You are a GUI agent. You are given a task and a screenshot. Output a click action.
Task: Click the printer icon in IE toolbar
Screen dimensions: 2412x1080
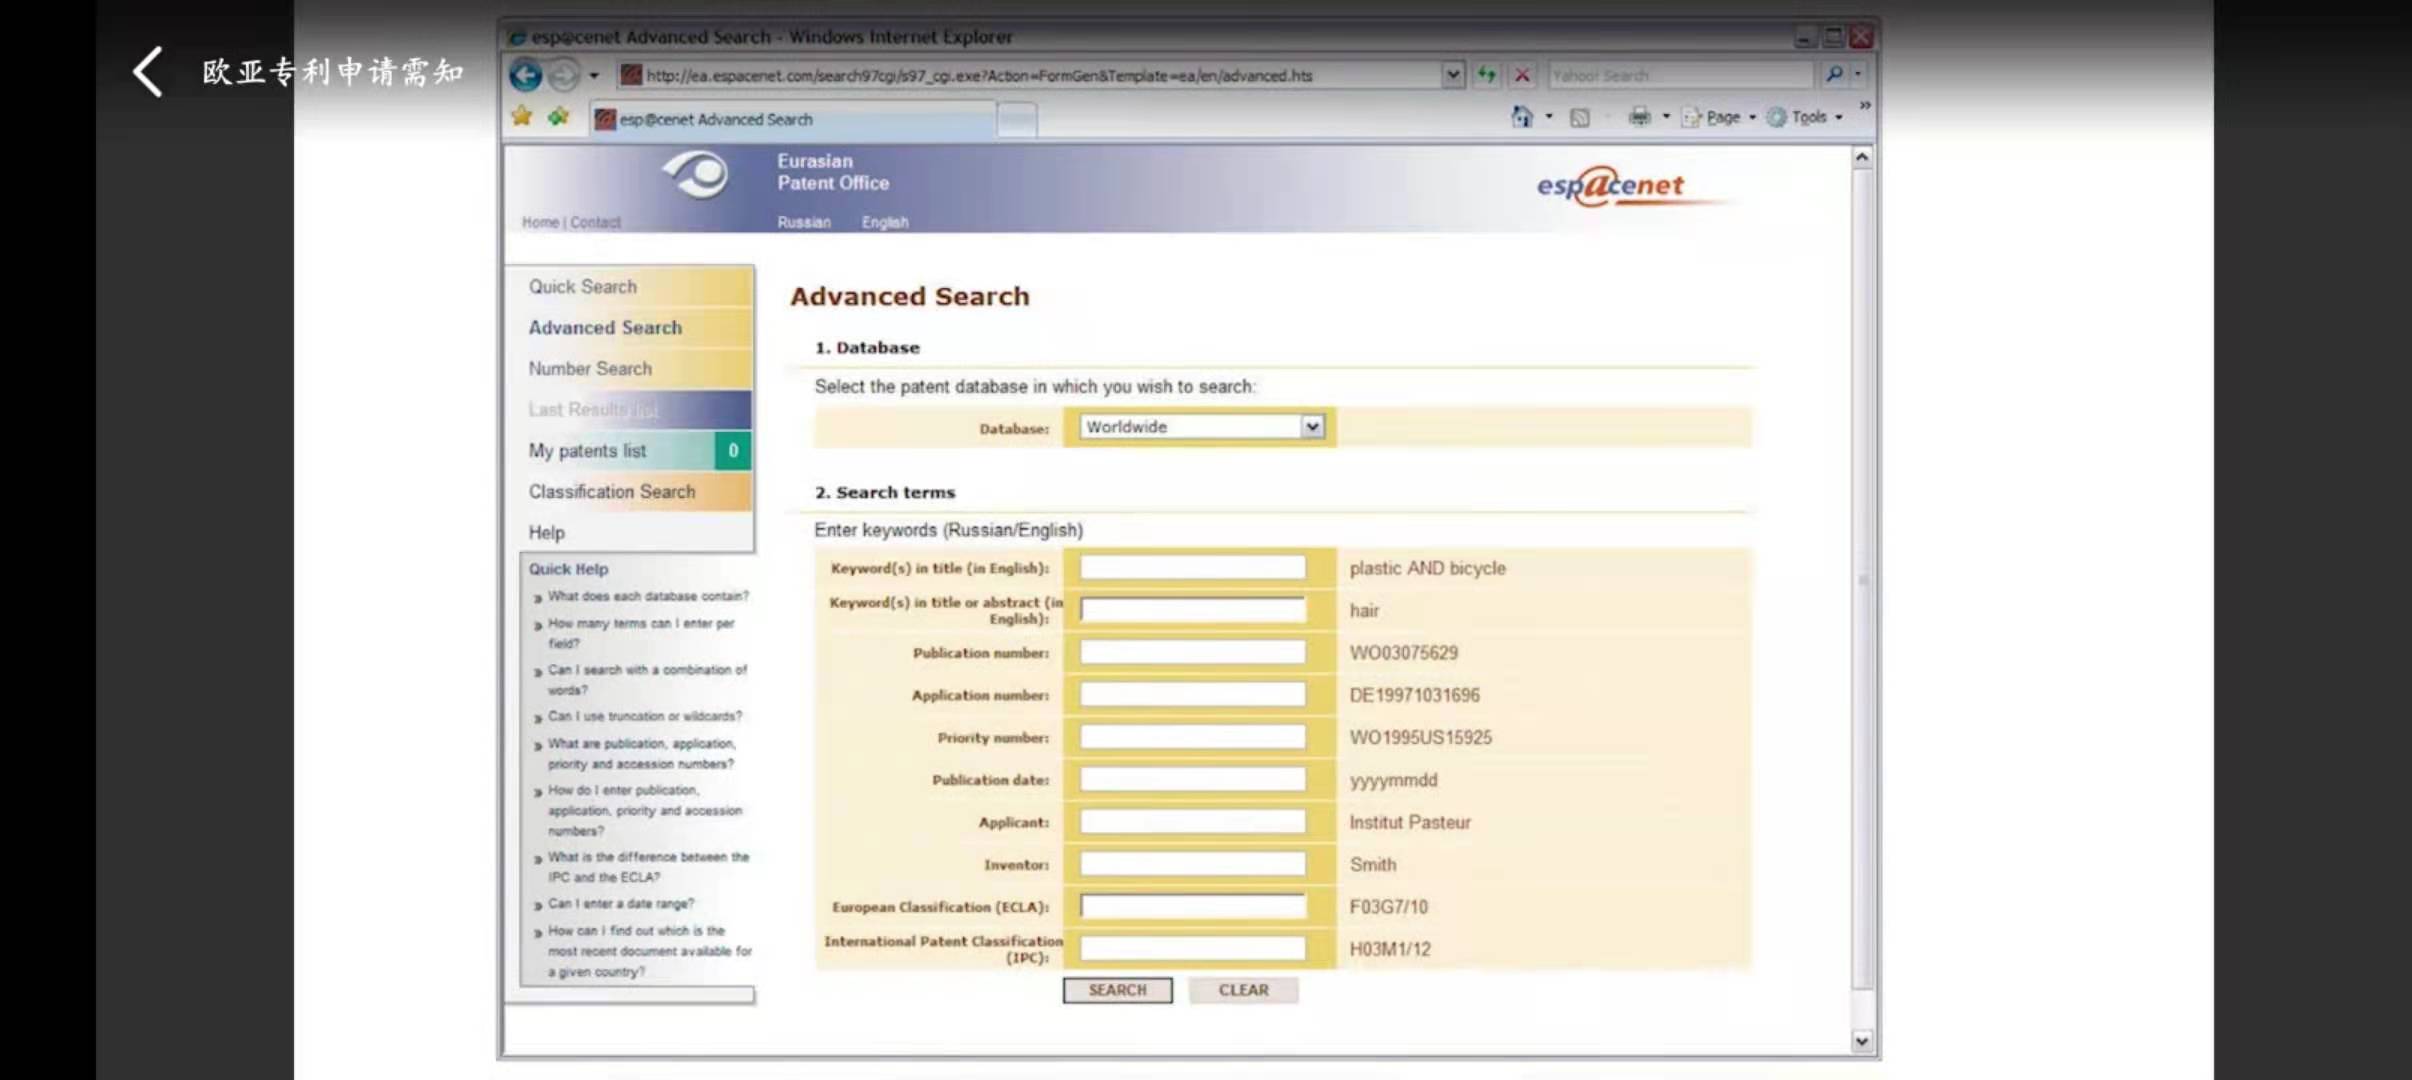coord(1639,117)
